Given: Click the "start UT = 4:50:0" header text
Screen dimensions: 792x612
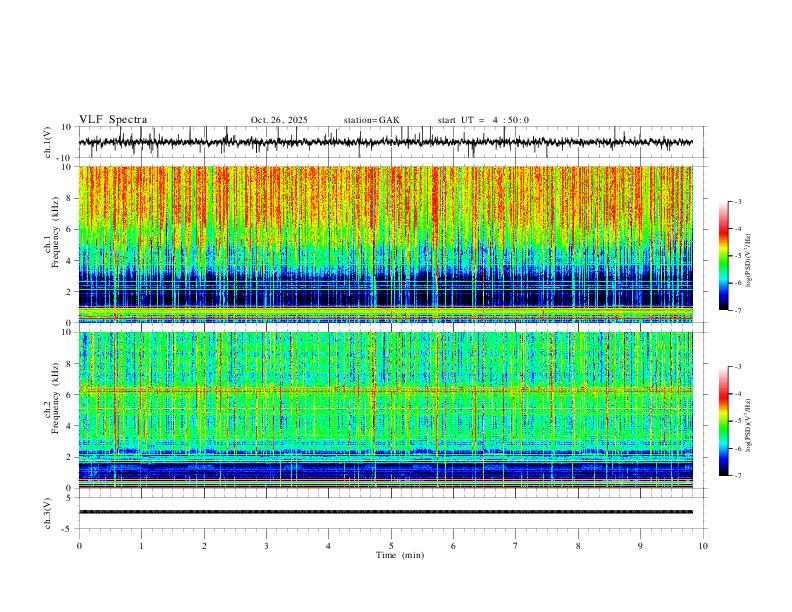Looking at the screenshot, I should pyautogui.click(x=483, y=120).
